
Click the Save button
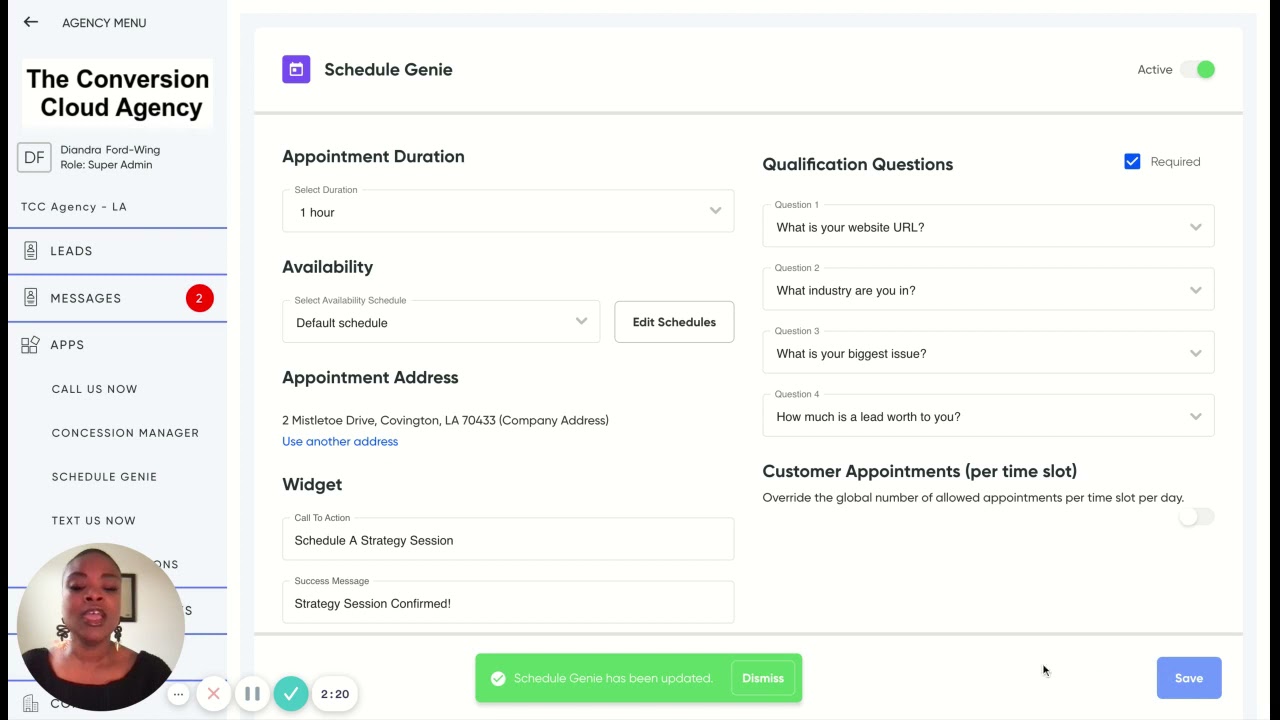click(1189, 678)
